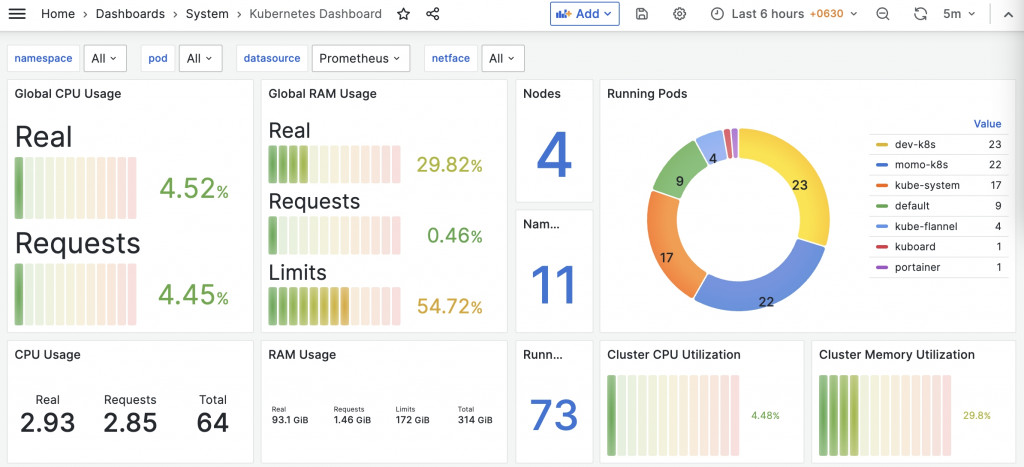Open RAM Usage panel title
Screen dimensions: 1024x467
click(302, 355)
